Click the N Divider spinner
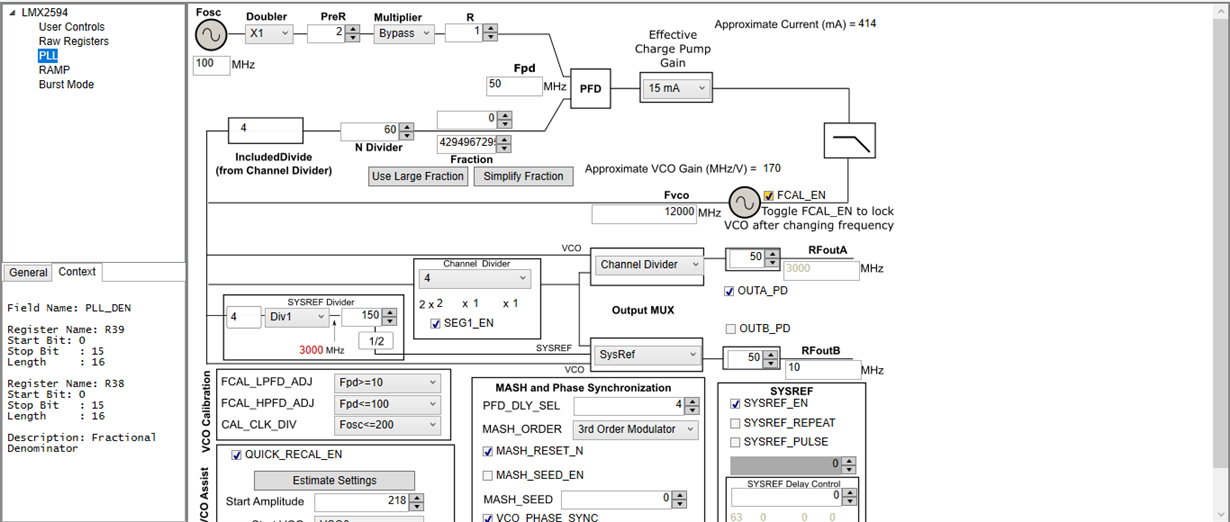The height and width of the screenshot is (522, 1230). tap(376, 131)
